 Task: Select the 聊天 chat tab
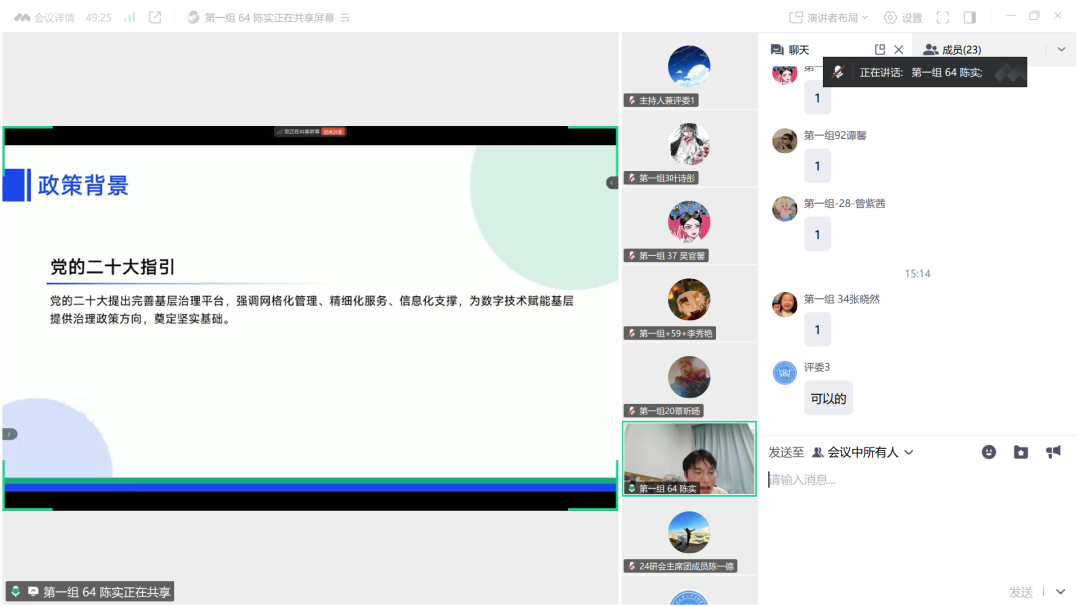pyautogui.click(x=790, y=49)
